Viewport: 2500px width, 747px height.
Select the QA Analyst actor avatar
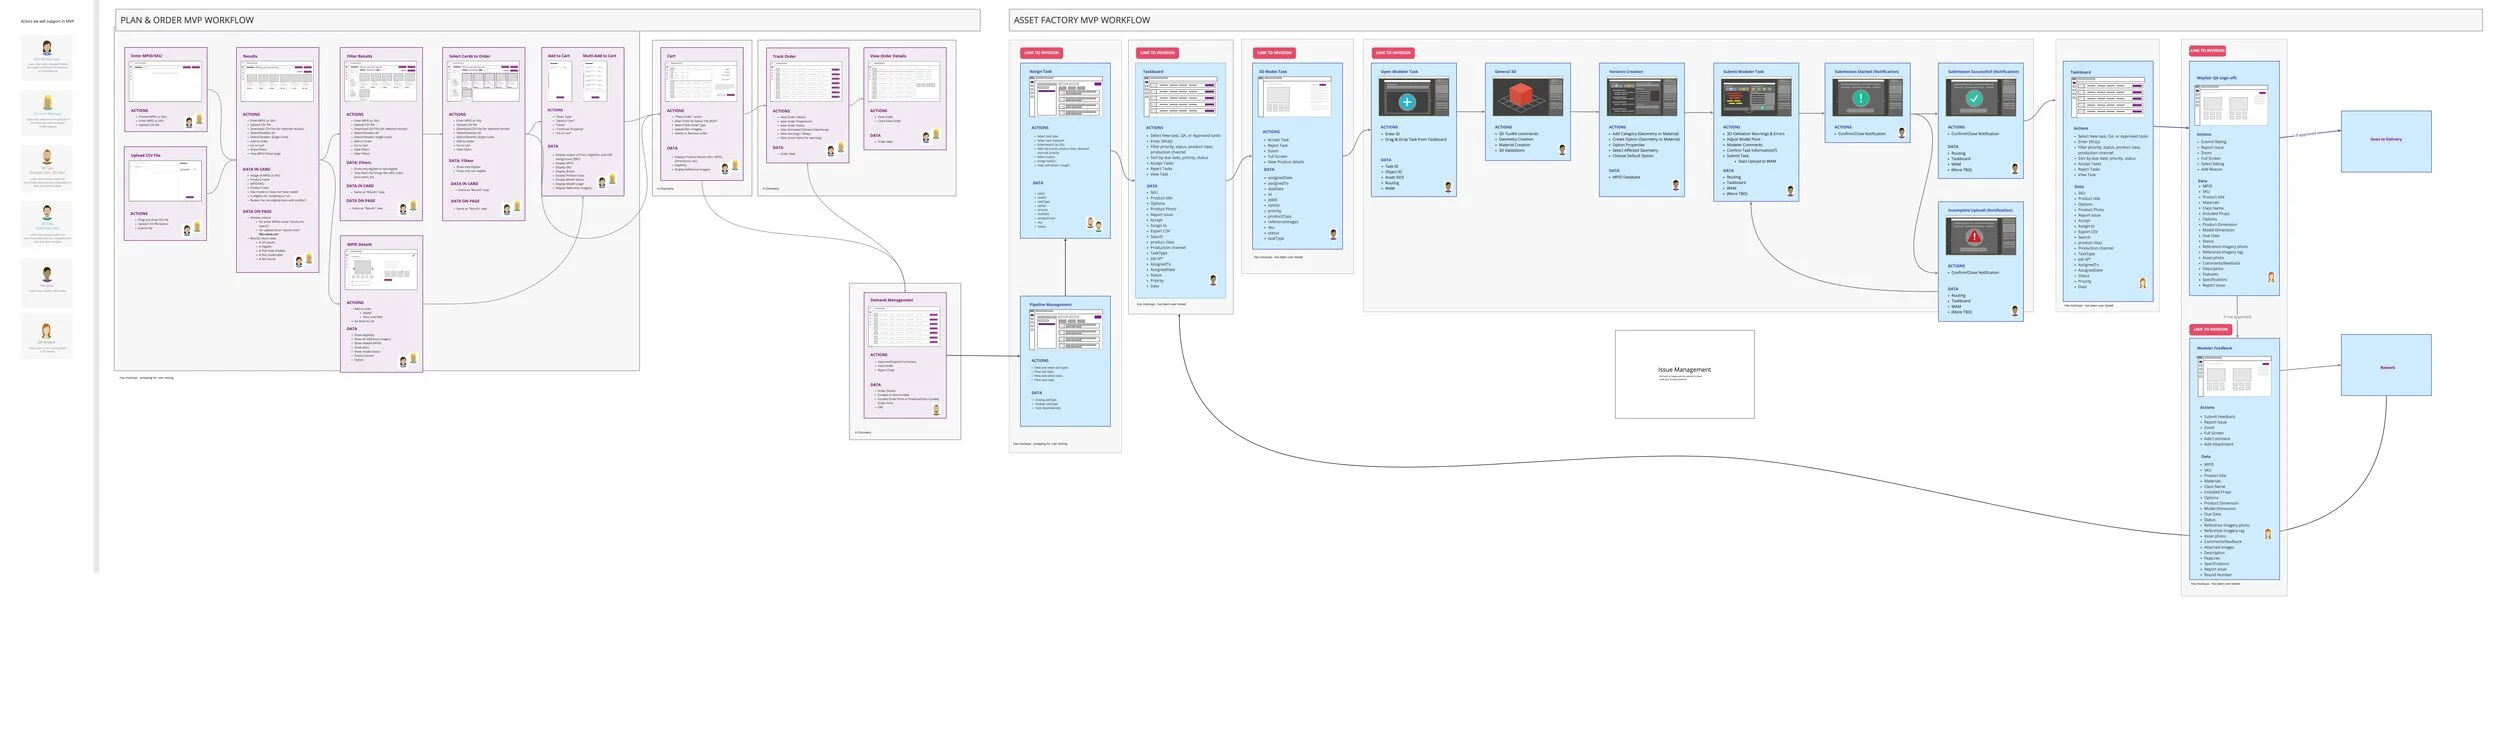pos(47,331)
